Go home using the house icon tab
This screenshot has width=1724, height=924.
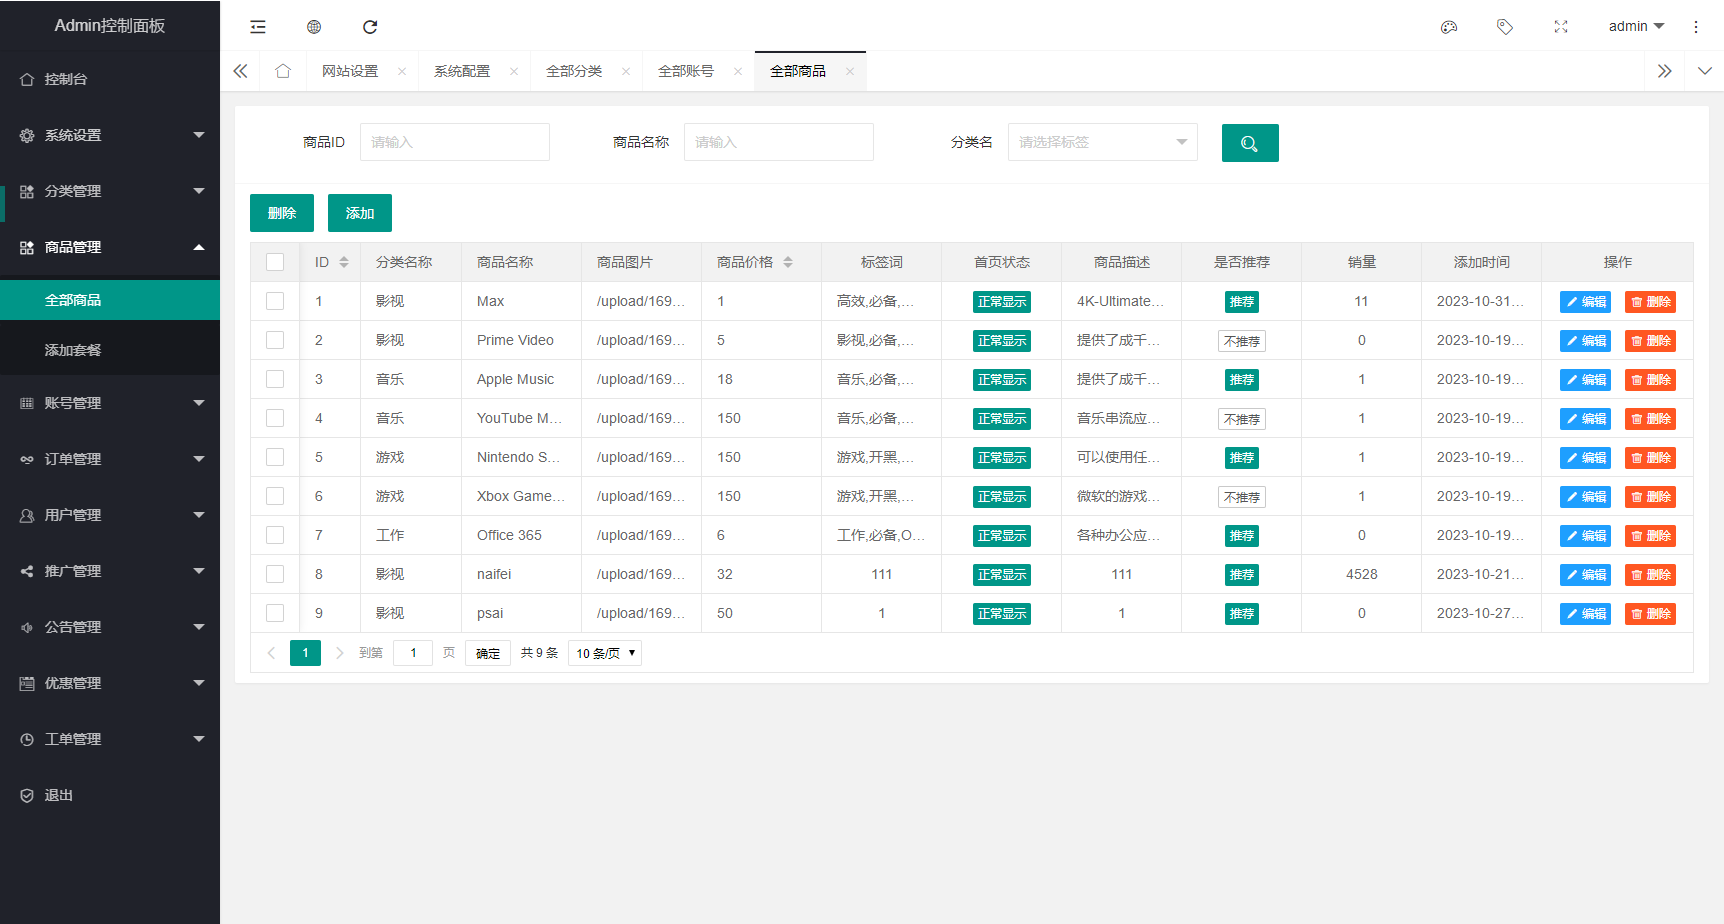[283, 70]
